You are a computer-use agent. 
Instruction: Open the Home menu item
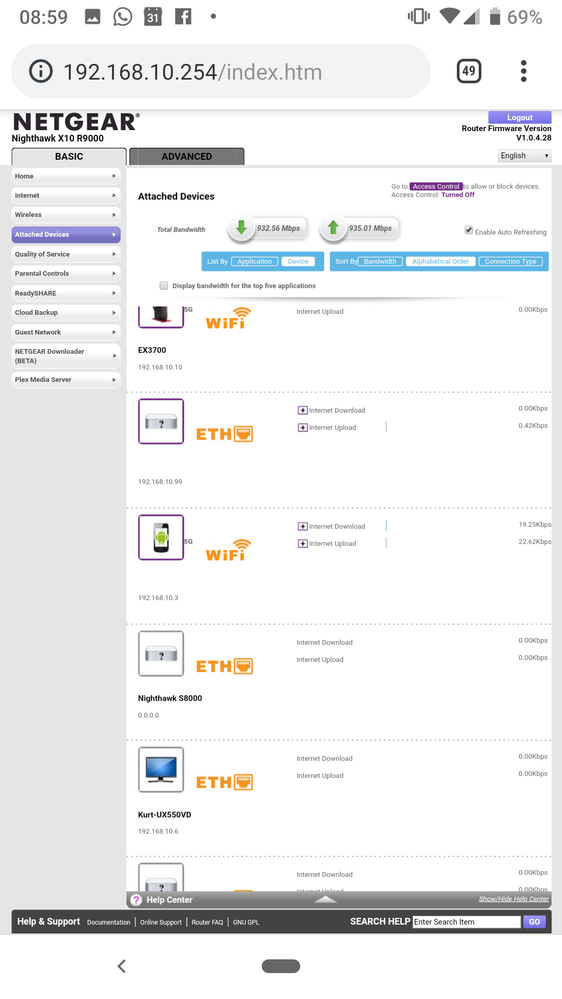(x=66, y=176)
